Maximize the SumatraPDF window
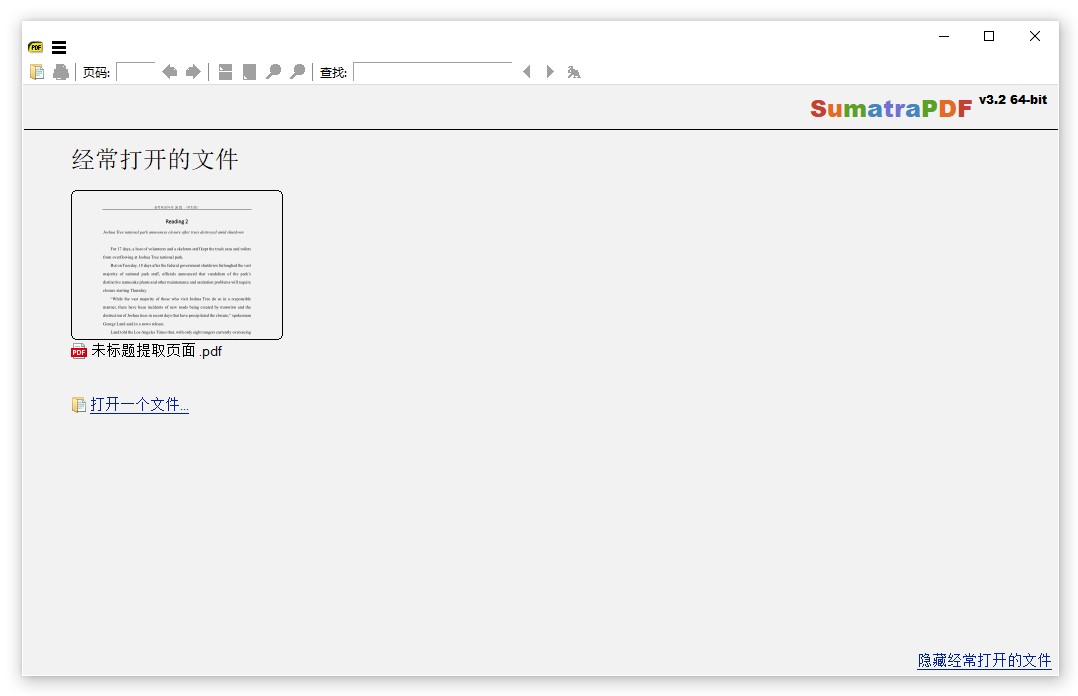The height and width of the screenshot is (696, 1078). click(x=989, y=36)
